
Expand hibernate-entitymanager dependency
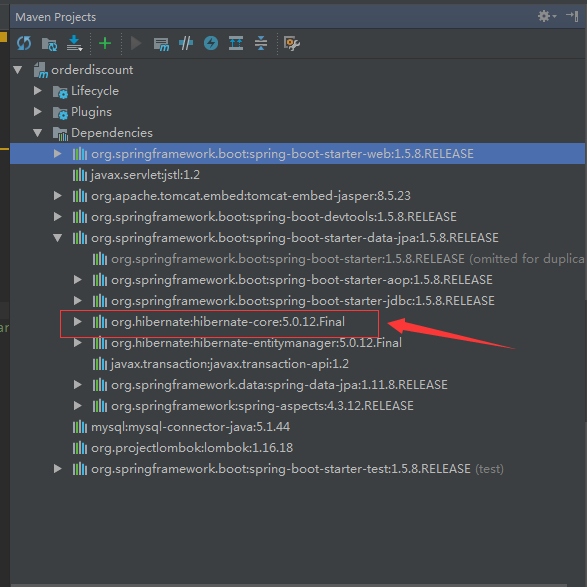77,343
